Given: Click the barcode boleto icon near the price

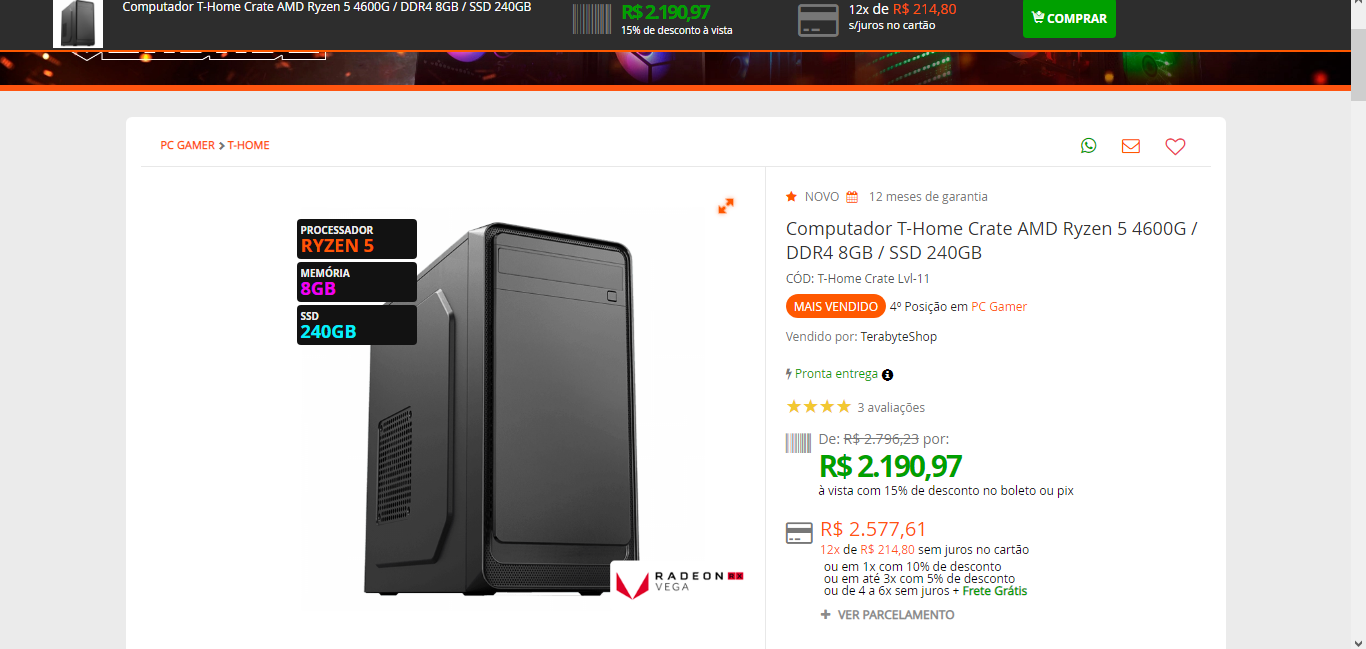Looking at the screenshot, I should 798,443.
